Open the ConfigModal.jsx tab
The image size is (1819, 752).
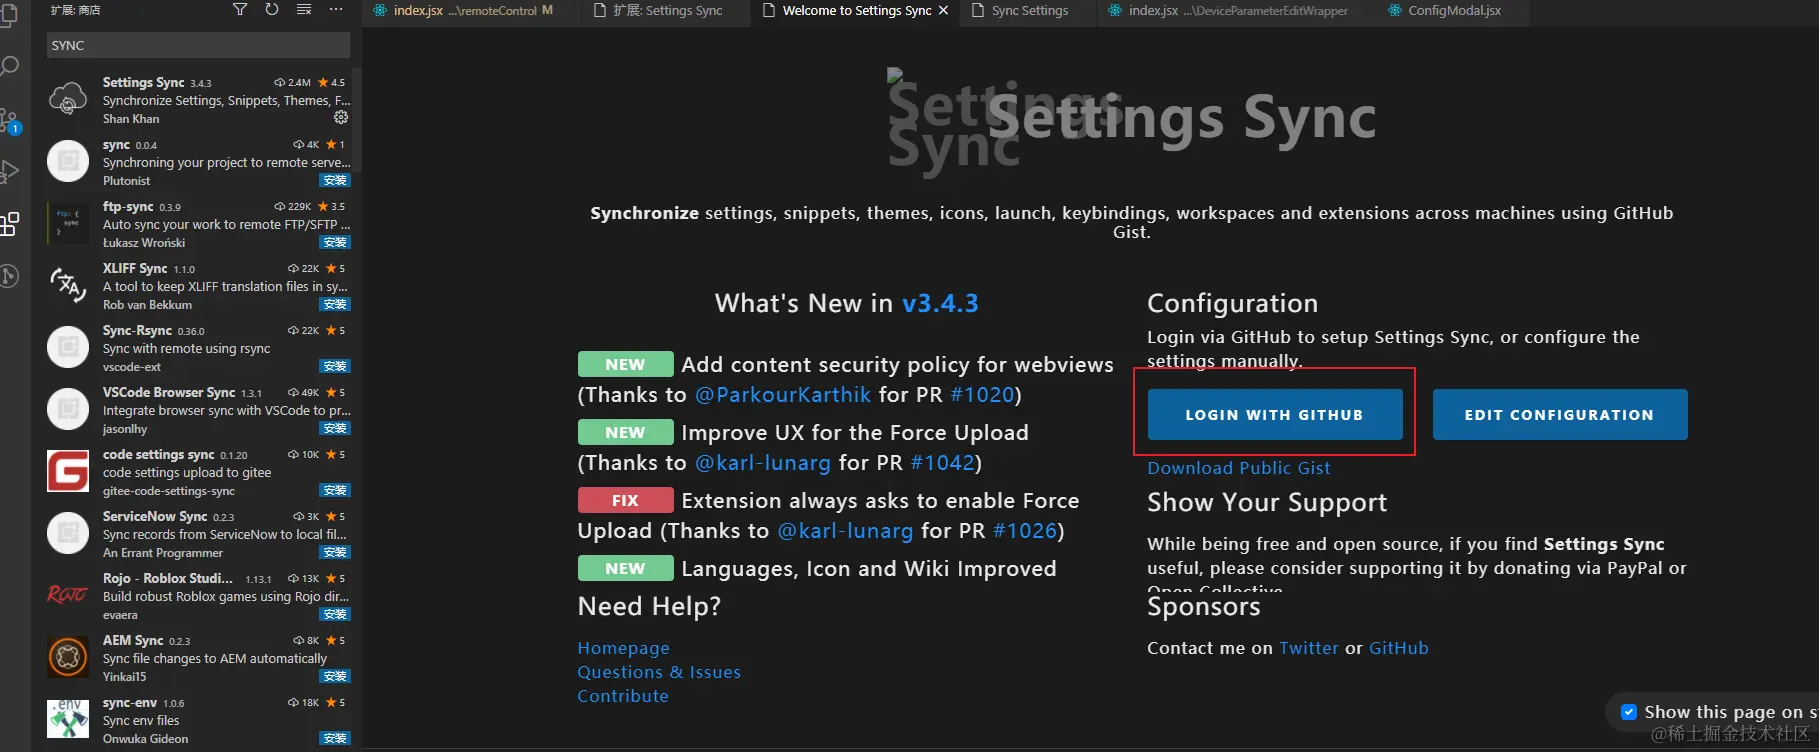[1452, 11]
